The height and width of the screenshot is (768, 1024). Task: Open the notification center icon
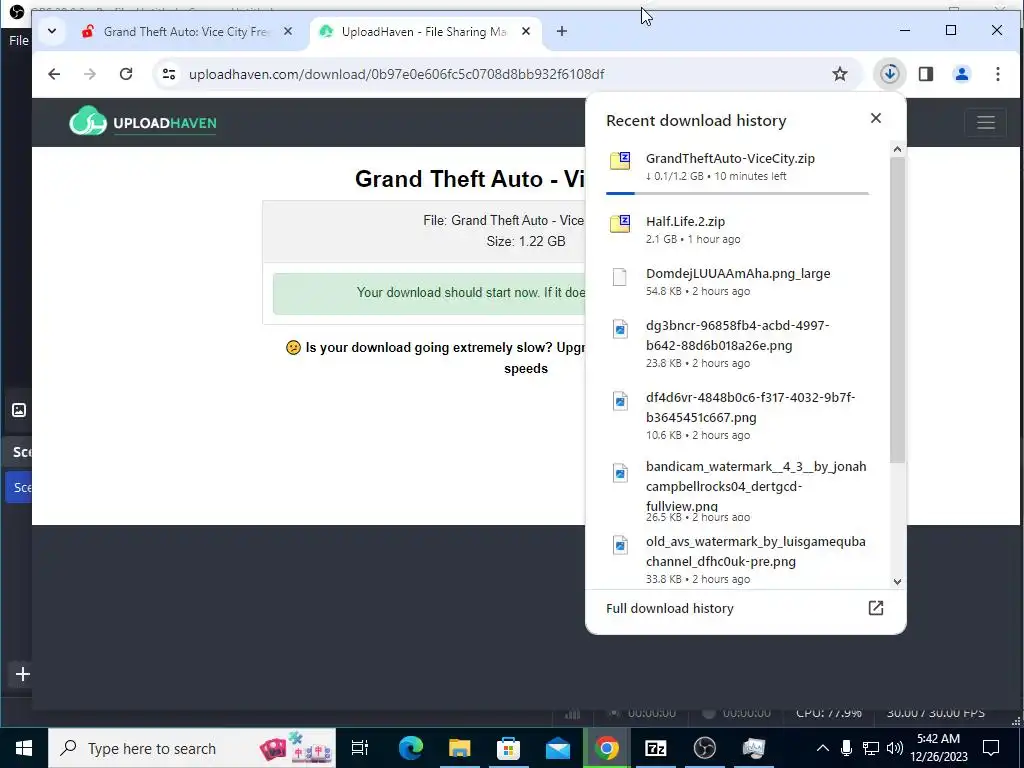point(991,748)
